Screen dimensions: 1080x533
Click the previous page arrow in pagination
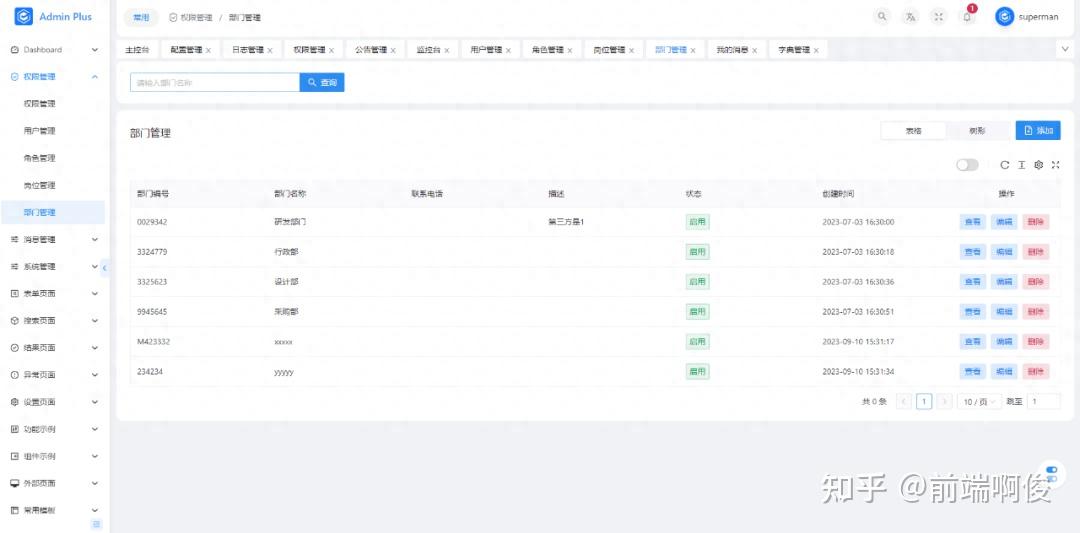coord(904,401)
